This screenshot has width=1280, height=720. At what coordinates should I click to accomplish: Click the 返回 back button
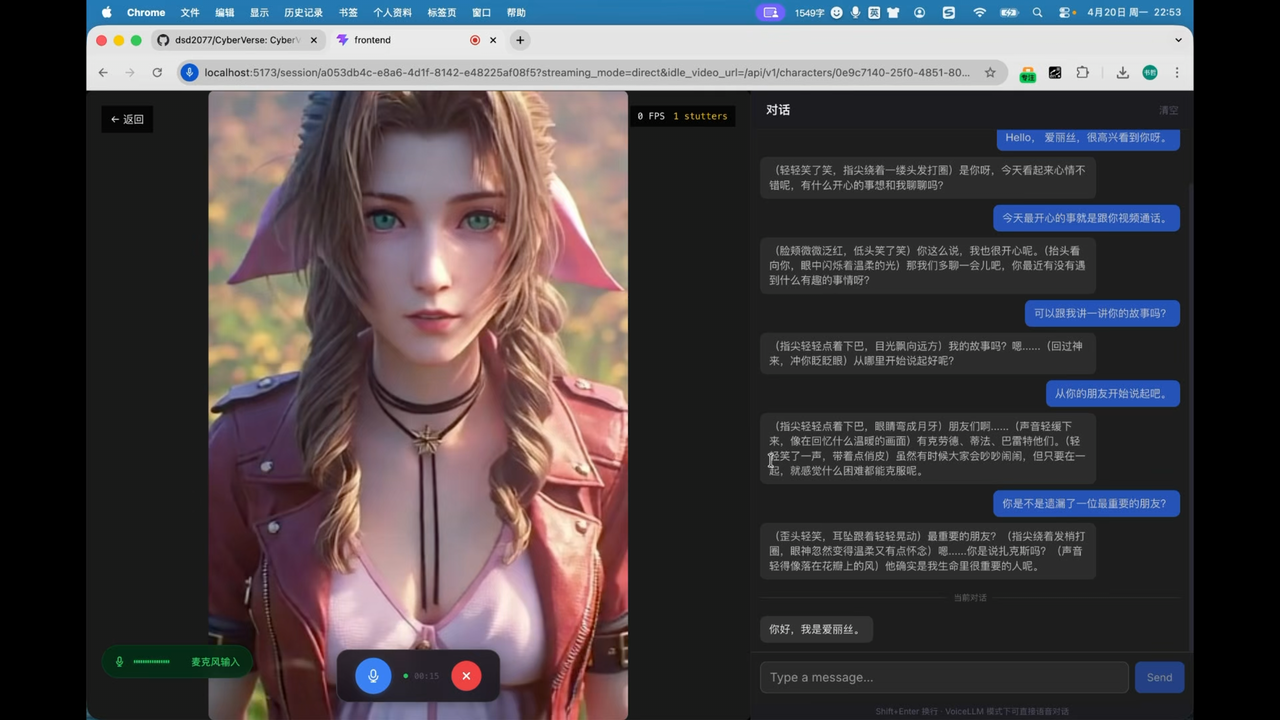pos(127,119)
